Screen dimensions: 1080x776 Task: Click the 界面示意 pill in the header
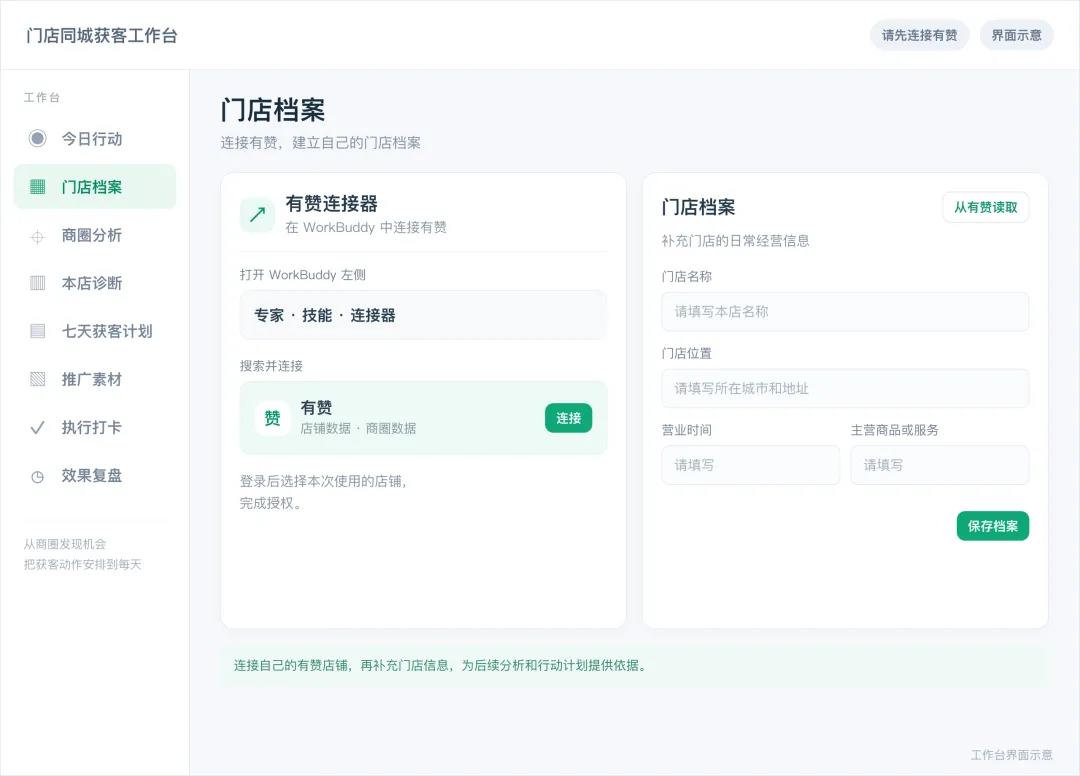pos(1017,35)
